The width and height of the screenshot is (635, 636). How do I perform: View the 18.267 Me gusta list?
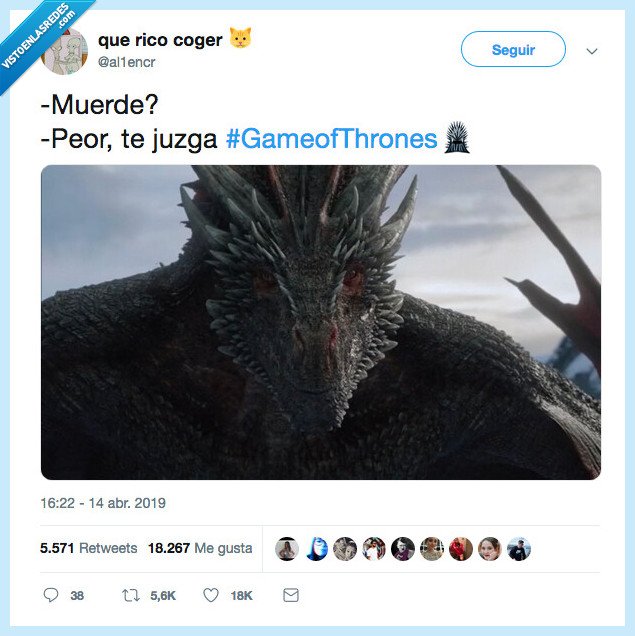pos(200,548)
